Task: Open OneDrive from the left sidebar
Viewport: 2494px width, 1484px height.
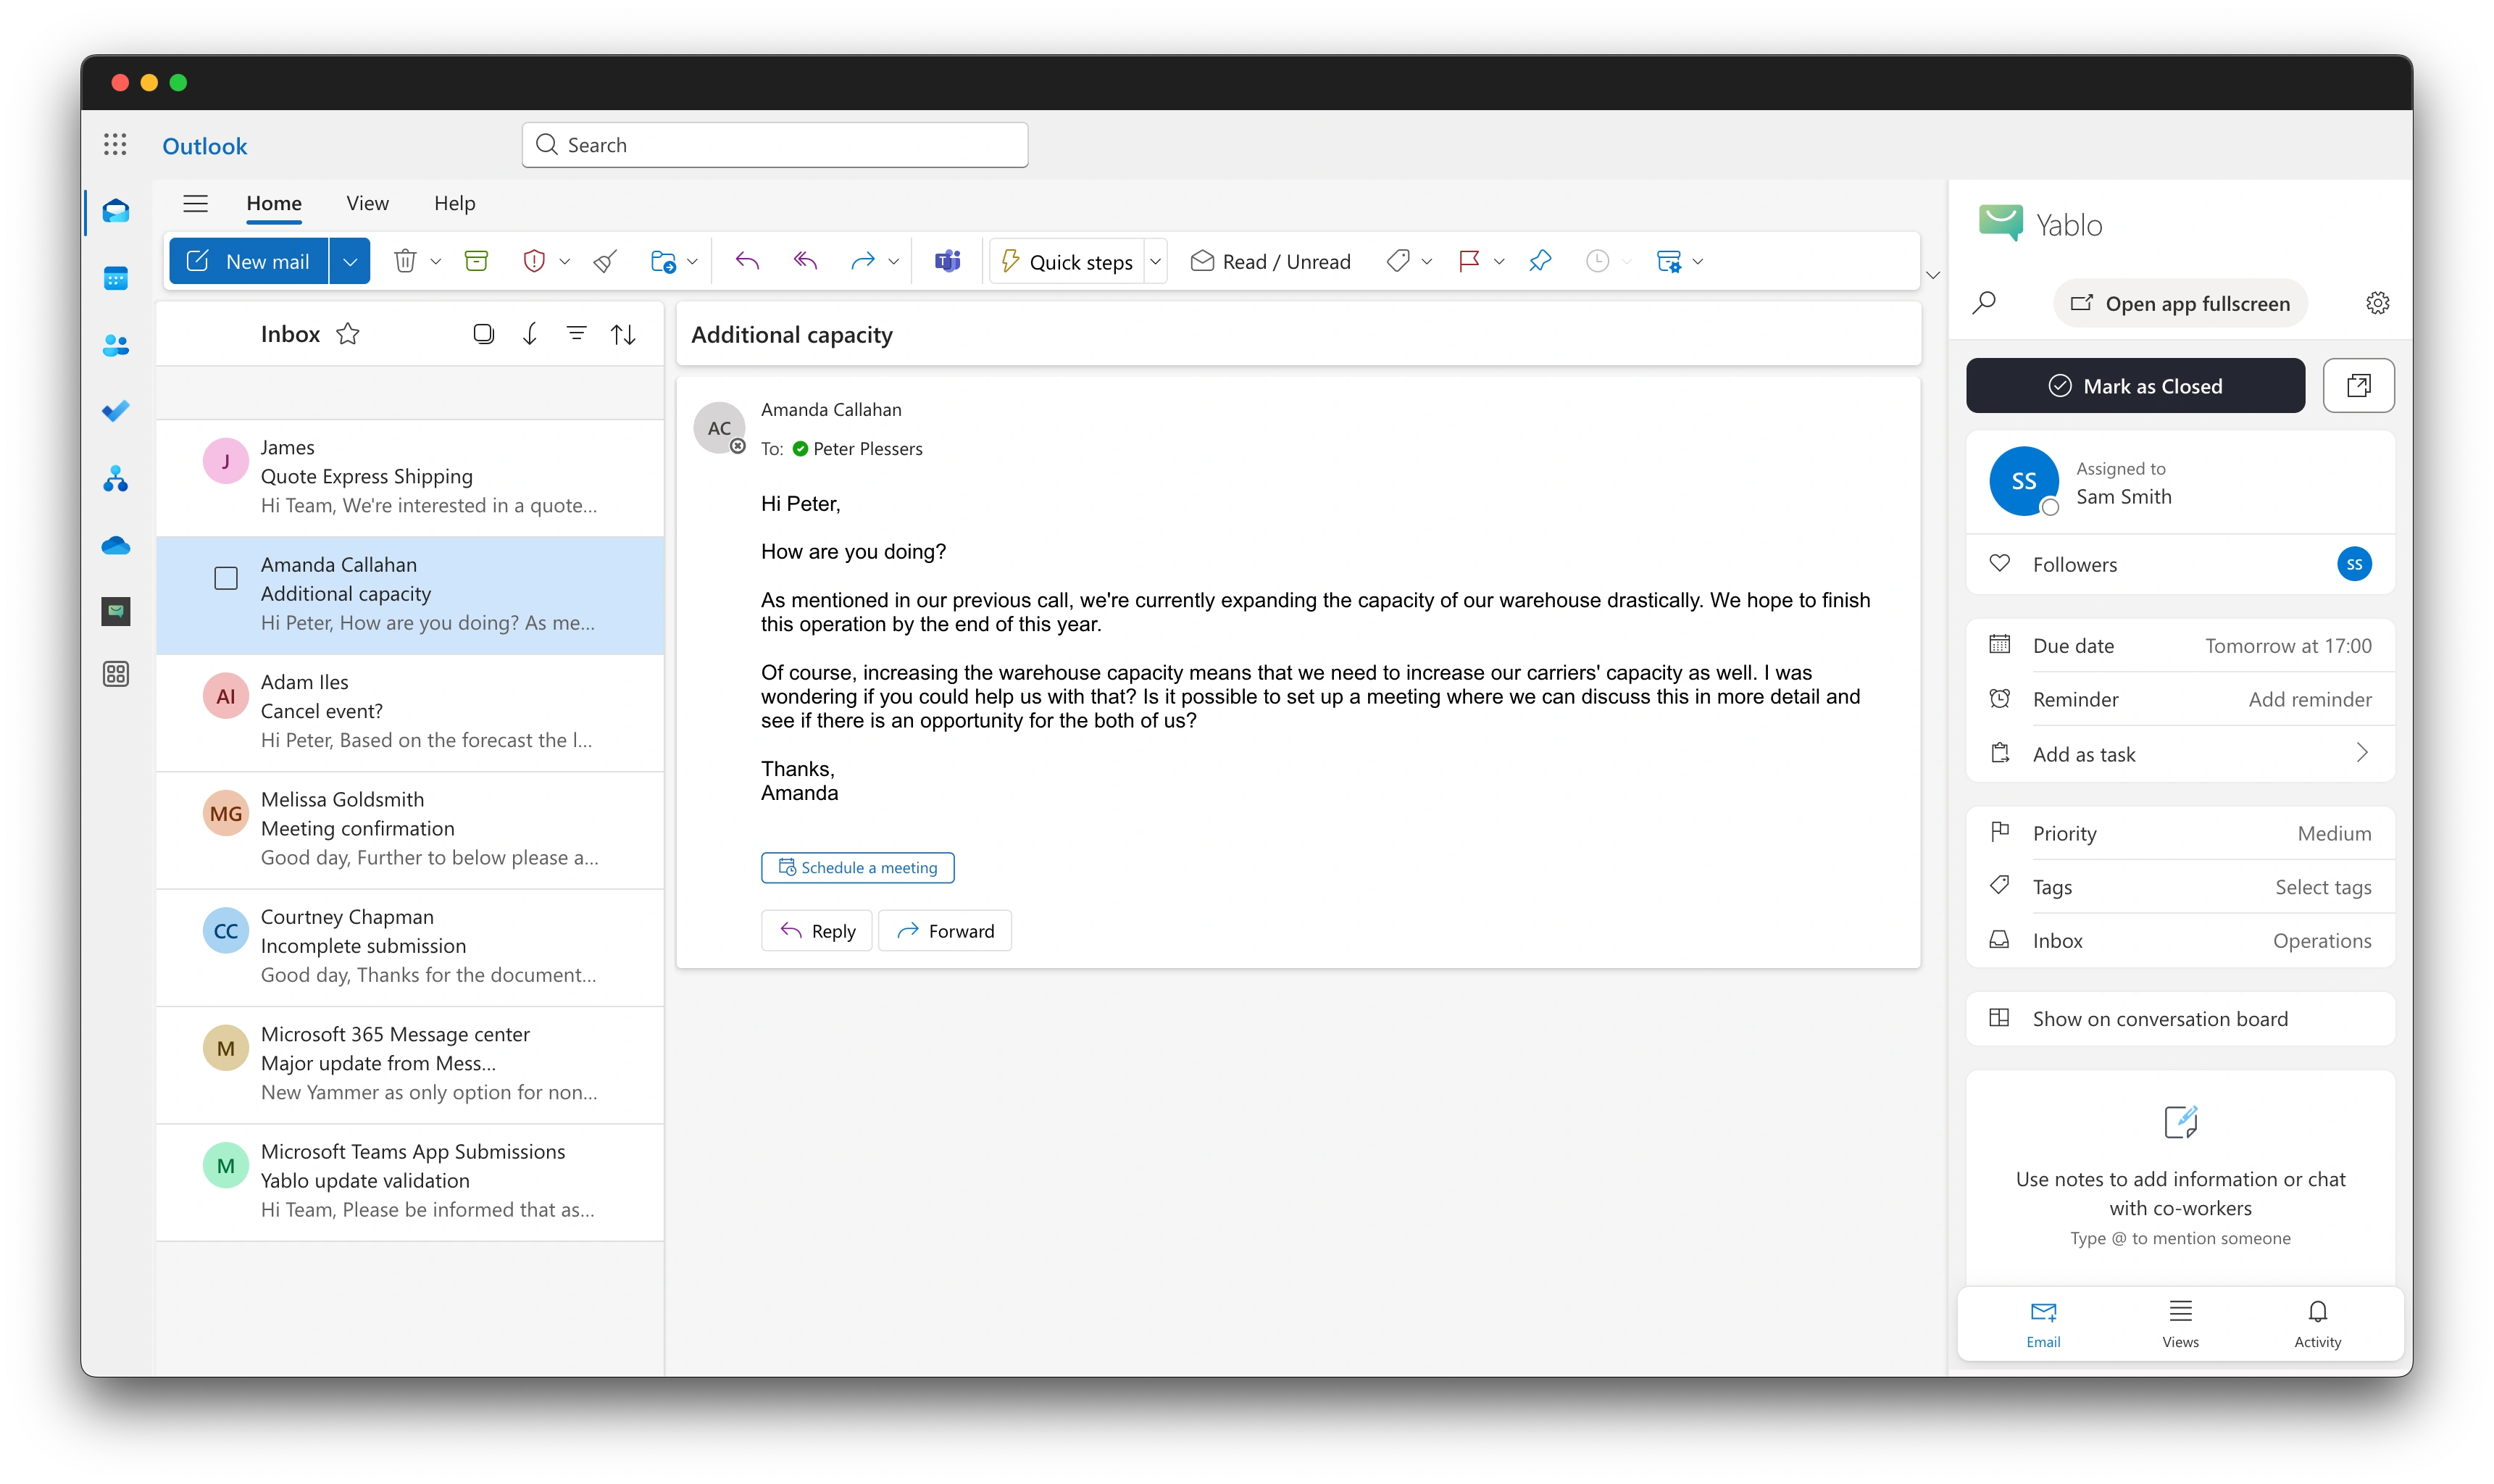Action: tap(116, 546)
